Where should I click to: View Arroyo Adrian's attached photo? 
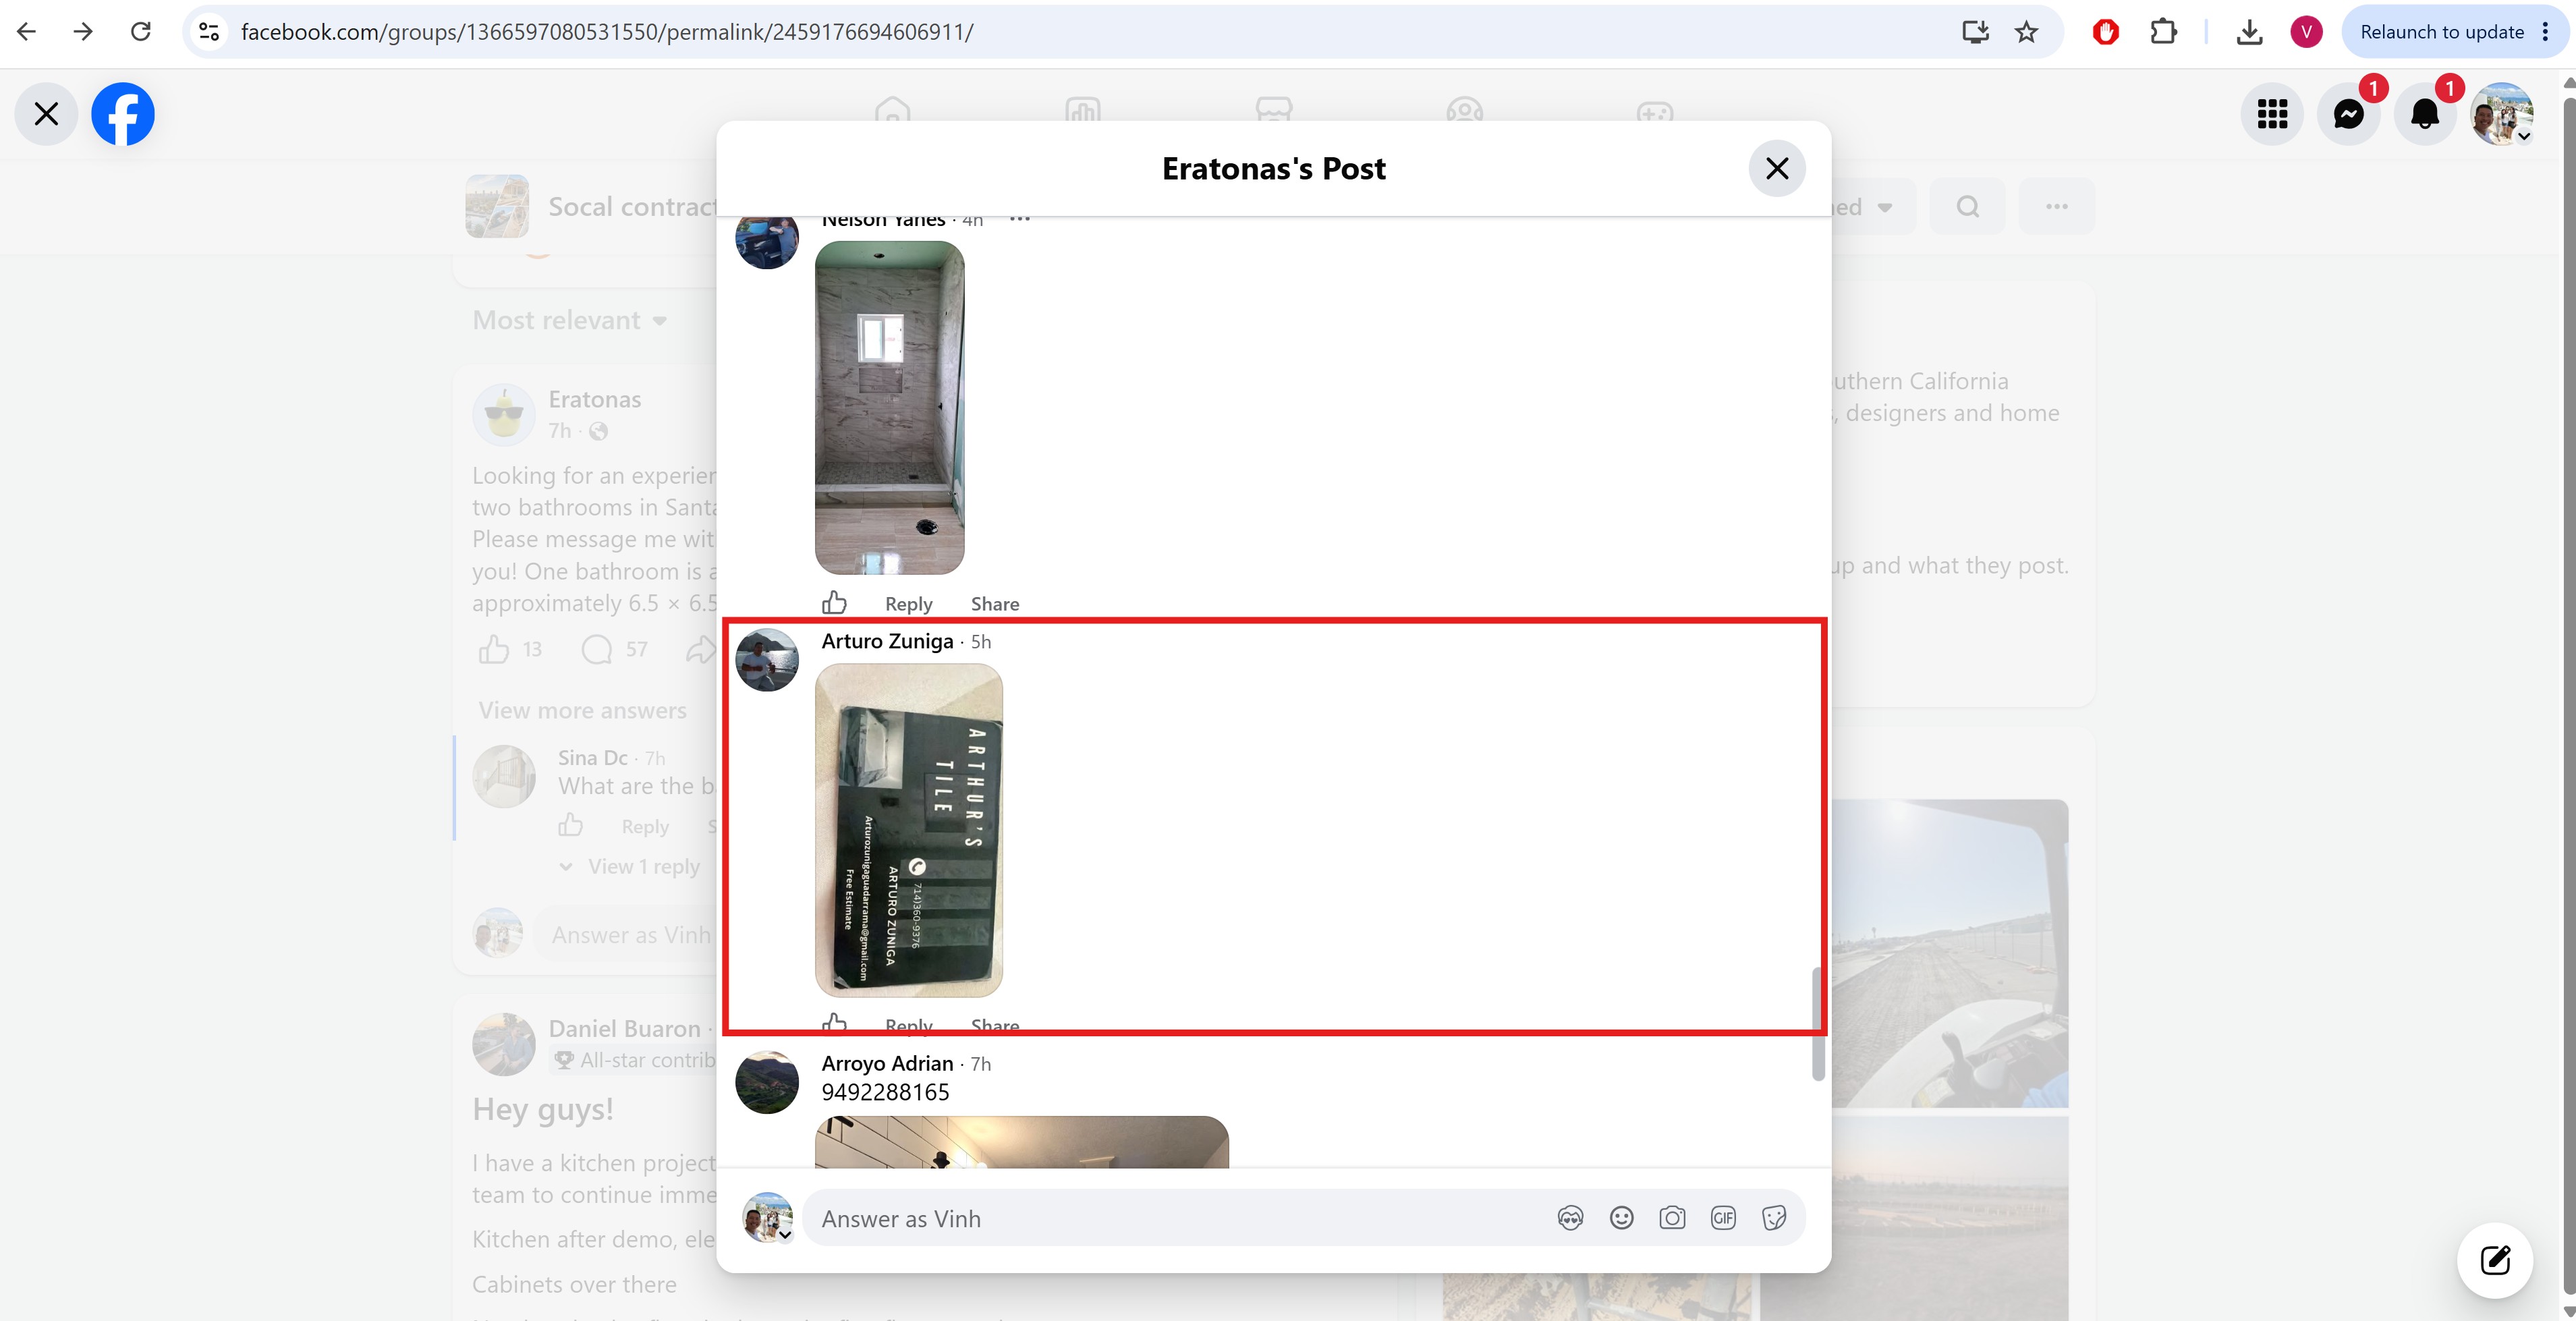(1022, 1142)
